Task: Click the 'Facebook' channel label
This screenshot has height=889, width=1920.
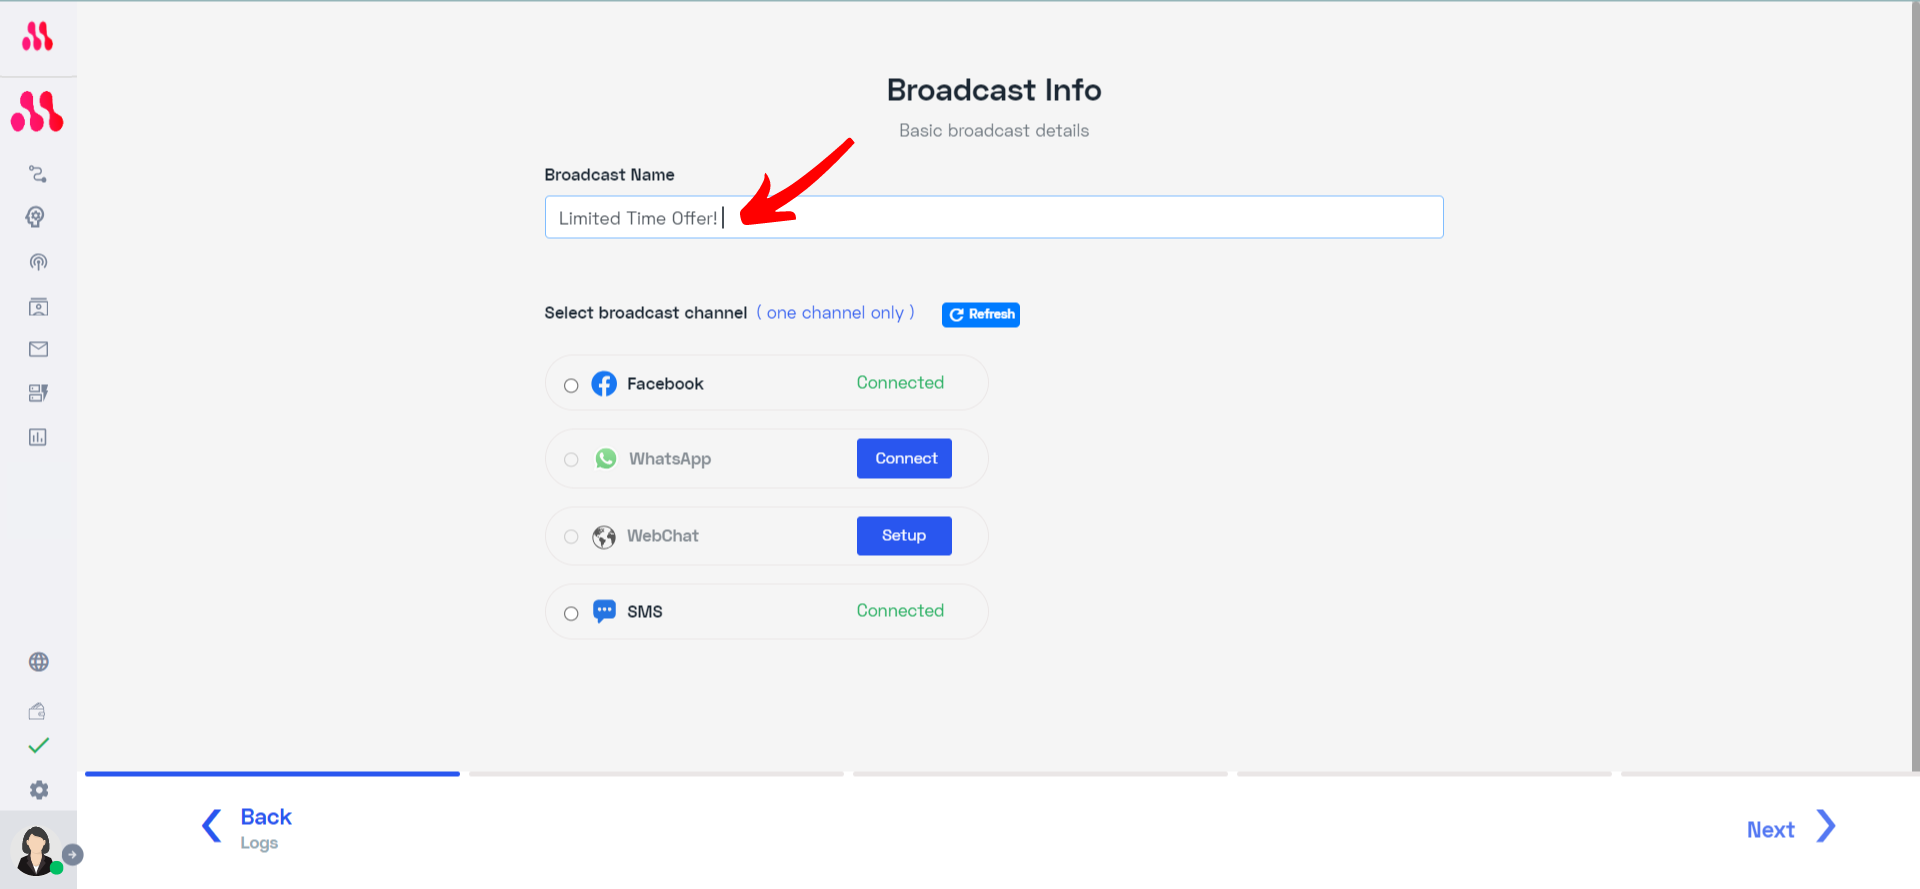Action: [665, 384]
